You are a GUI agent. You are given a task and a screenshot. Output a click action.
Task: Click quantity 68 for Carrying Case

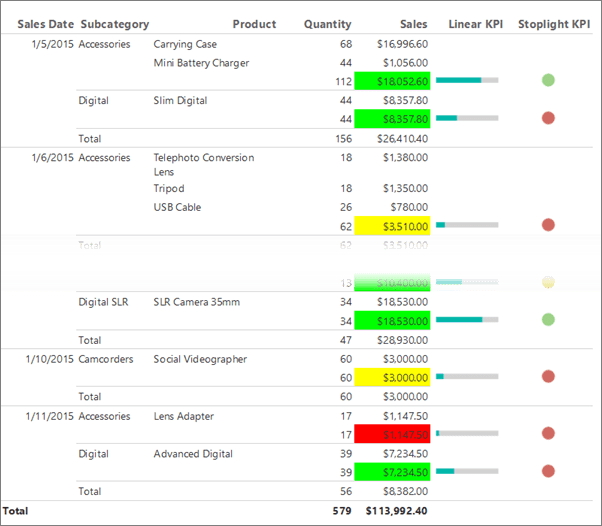tap(346, 44)
